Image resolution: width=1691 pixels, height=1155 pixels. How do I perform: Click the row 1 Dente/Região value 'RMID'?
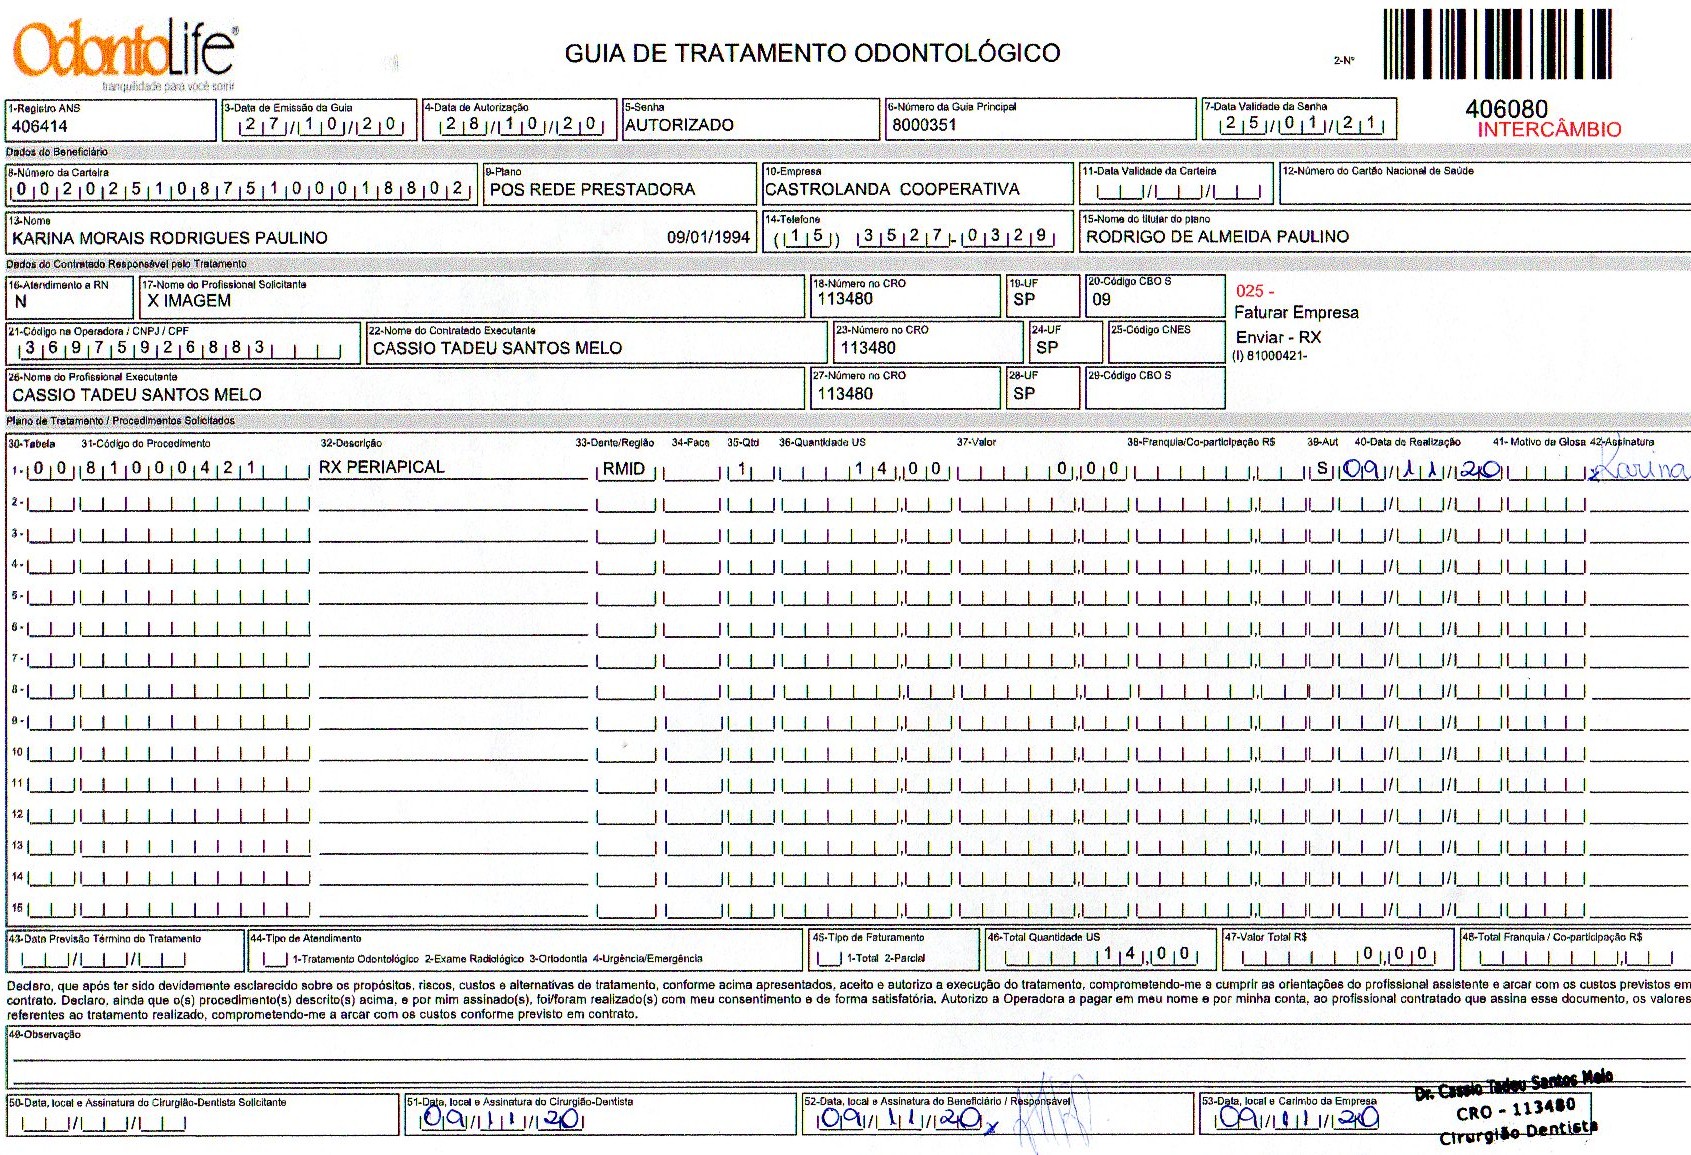(623, 469)
